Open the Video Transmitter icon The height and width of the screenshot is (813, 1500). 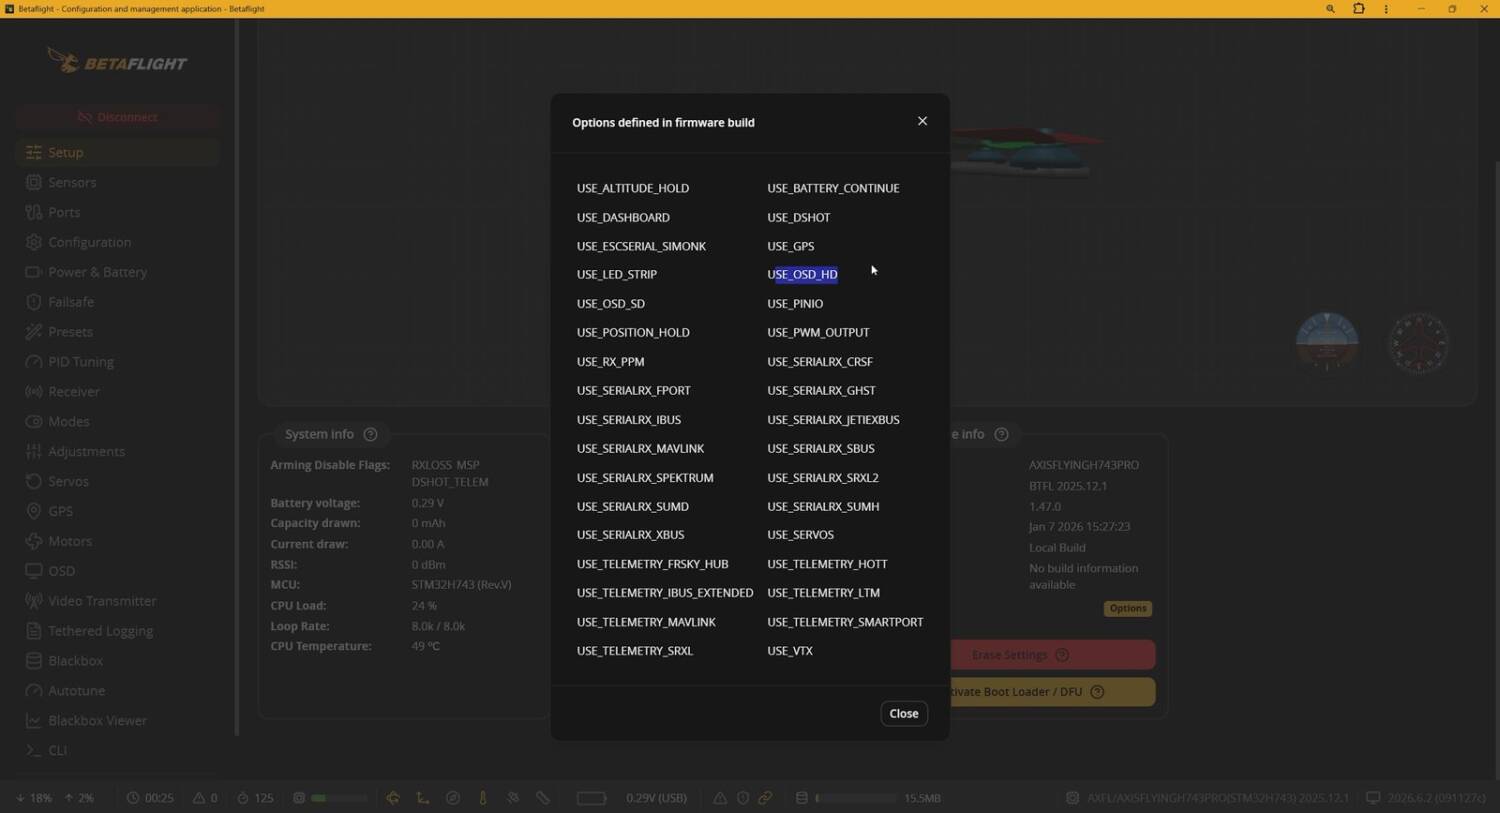tap(34, 601)
